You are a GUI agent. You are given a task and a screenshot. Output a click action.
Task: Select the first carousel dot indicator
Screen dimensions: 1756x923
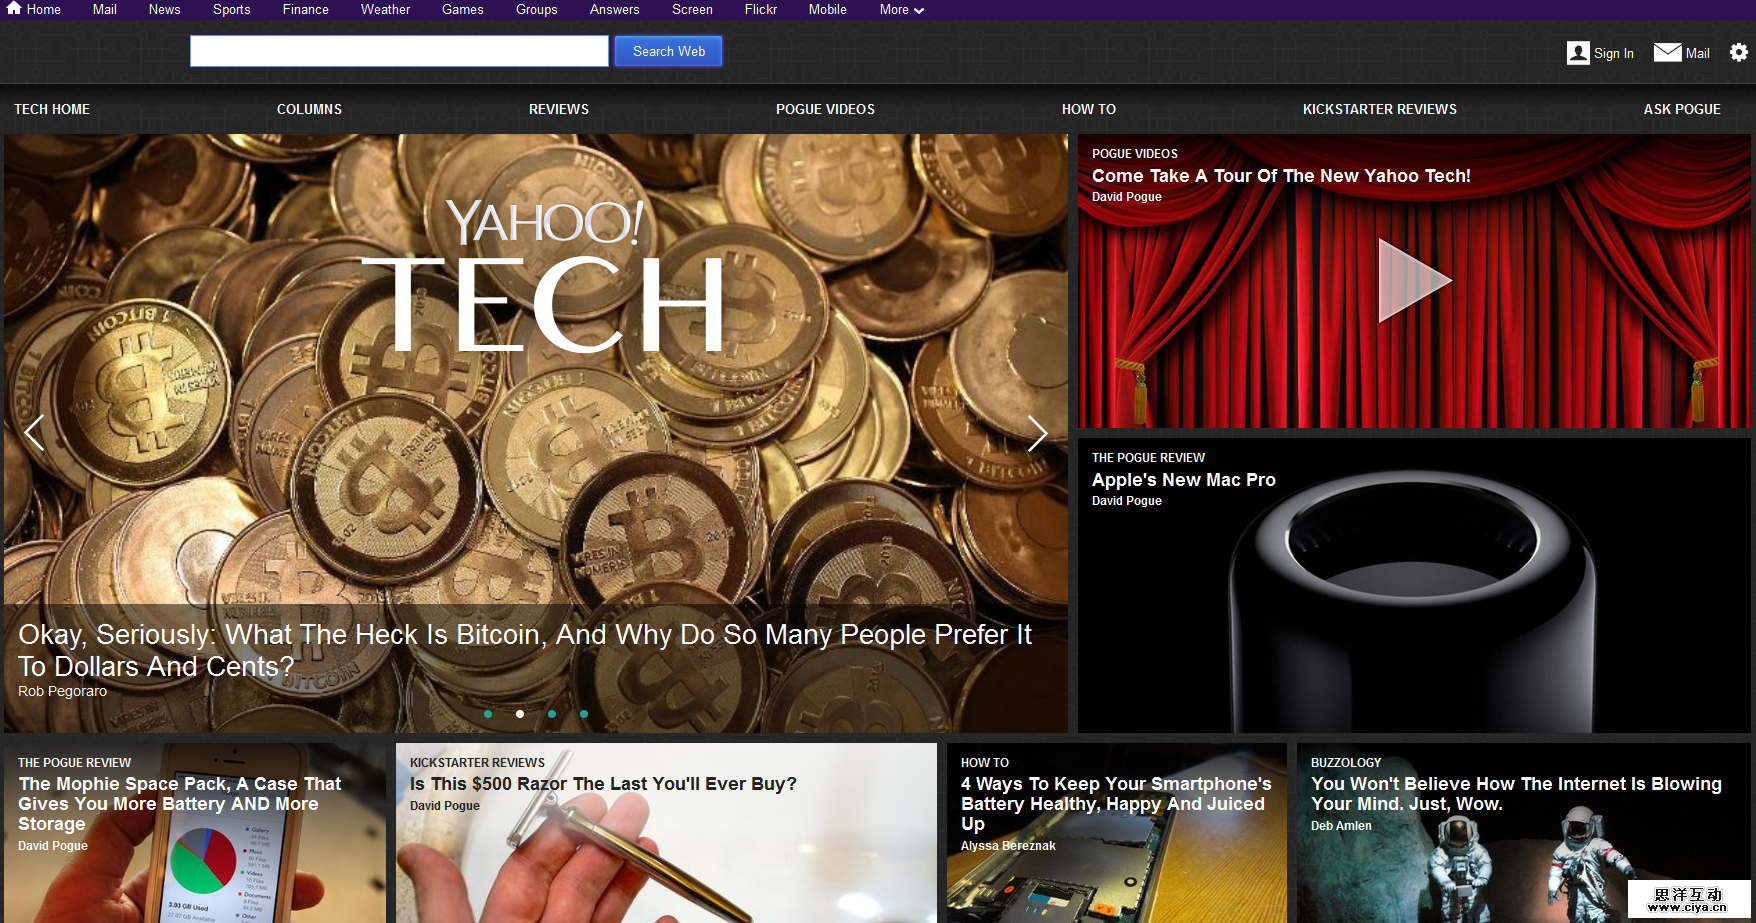(488, 714)
